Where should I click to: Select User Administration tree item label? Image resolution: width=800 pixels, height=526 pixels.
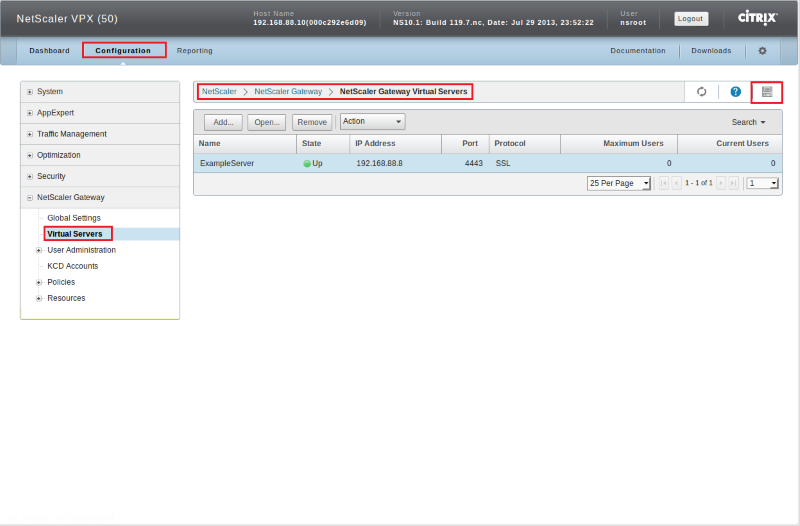(82, 250)
